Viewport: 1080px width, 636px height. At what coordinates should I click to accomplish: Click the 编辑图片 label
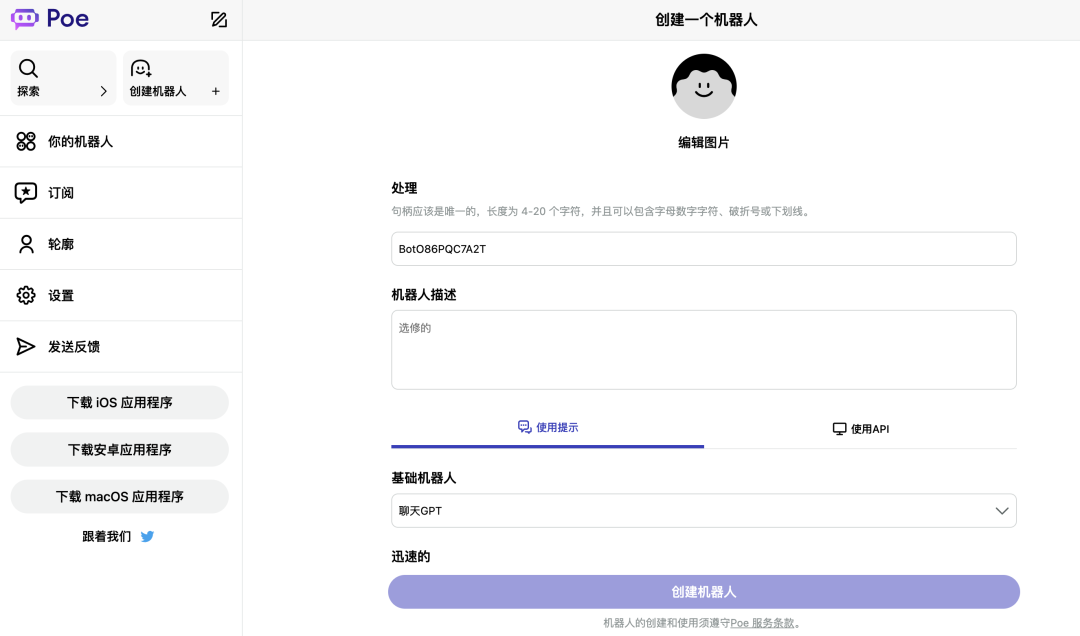pyautogui.click(x=704, y=143)
